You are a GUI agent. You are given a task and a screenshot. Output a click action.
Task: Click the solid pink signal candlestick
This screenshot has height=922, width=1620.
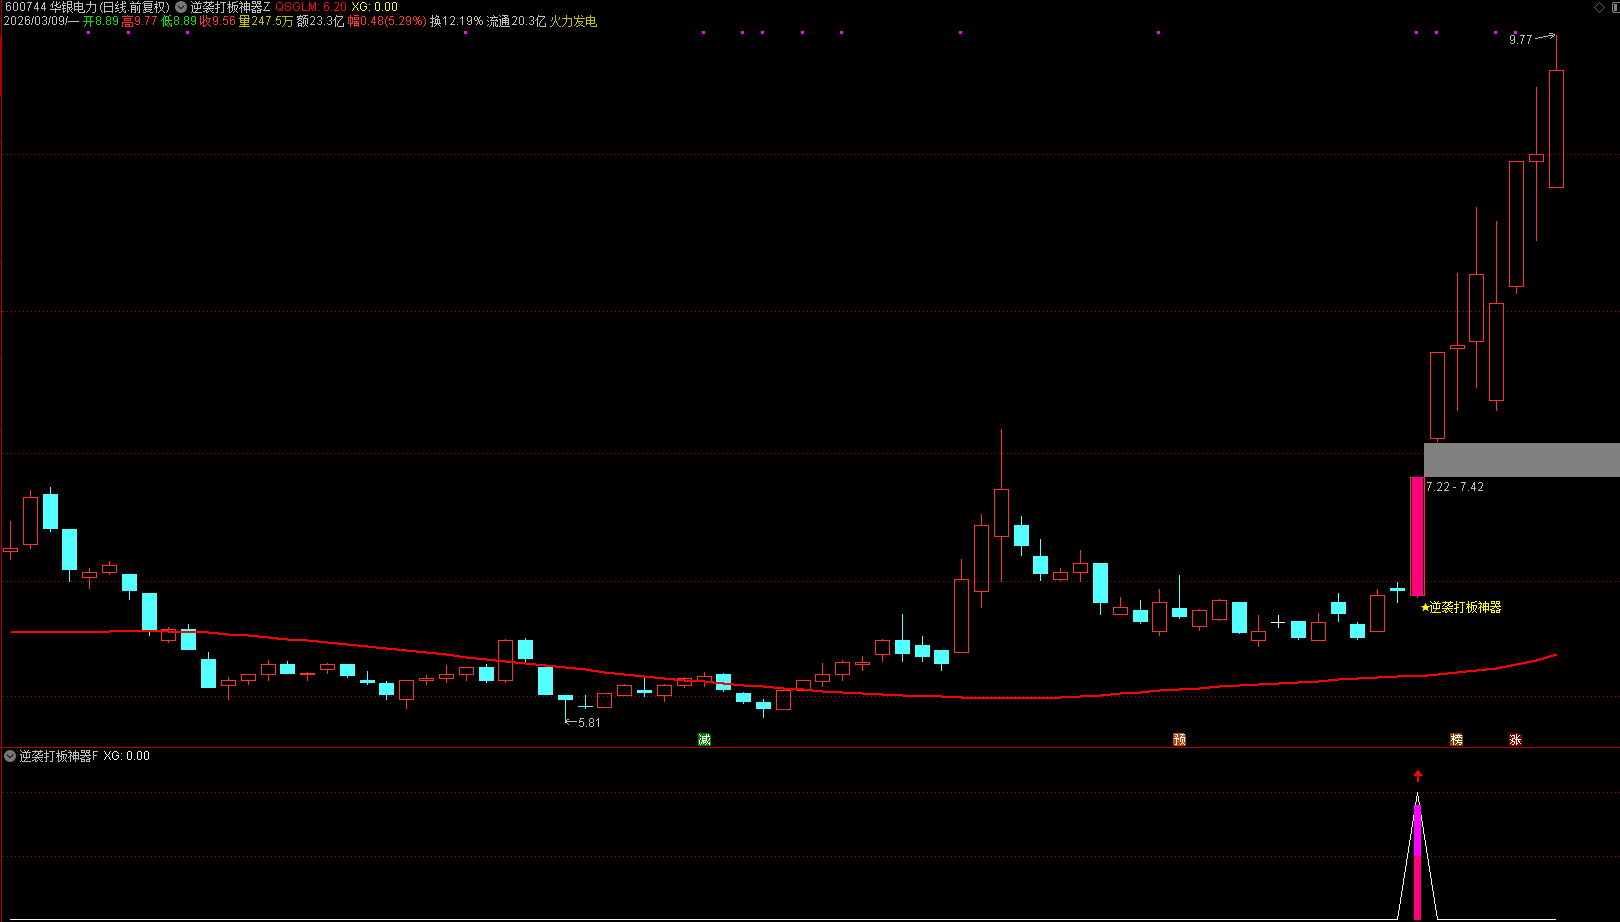tap(1417, 537)
